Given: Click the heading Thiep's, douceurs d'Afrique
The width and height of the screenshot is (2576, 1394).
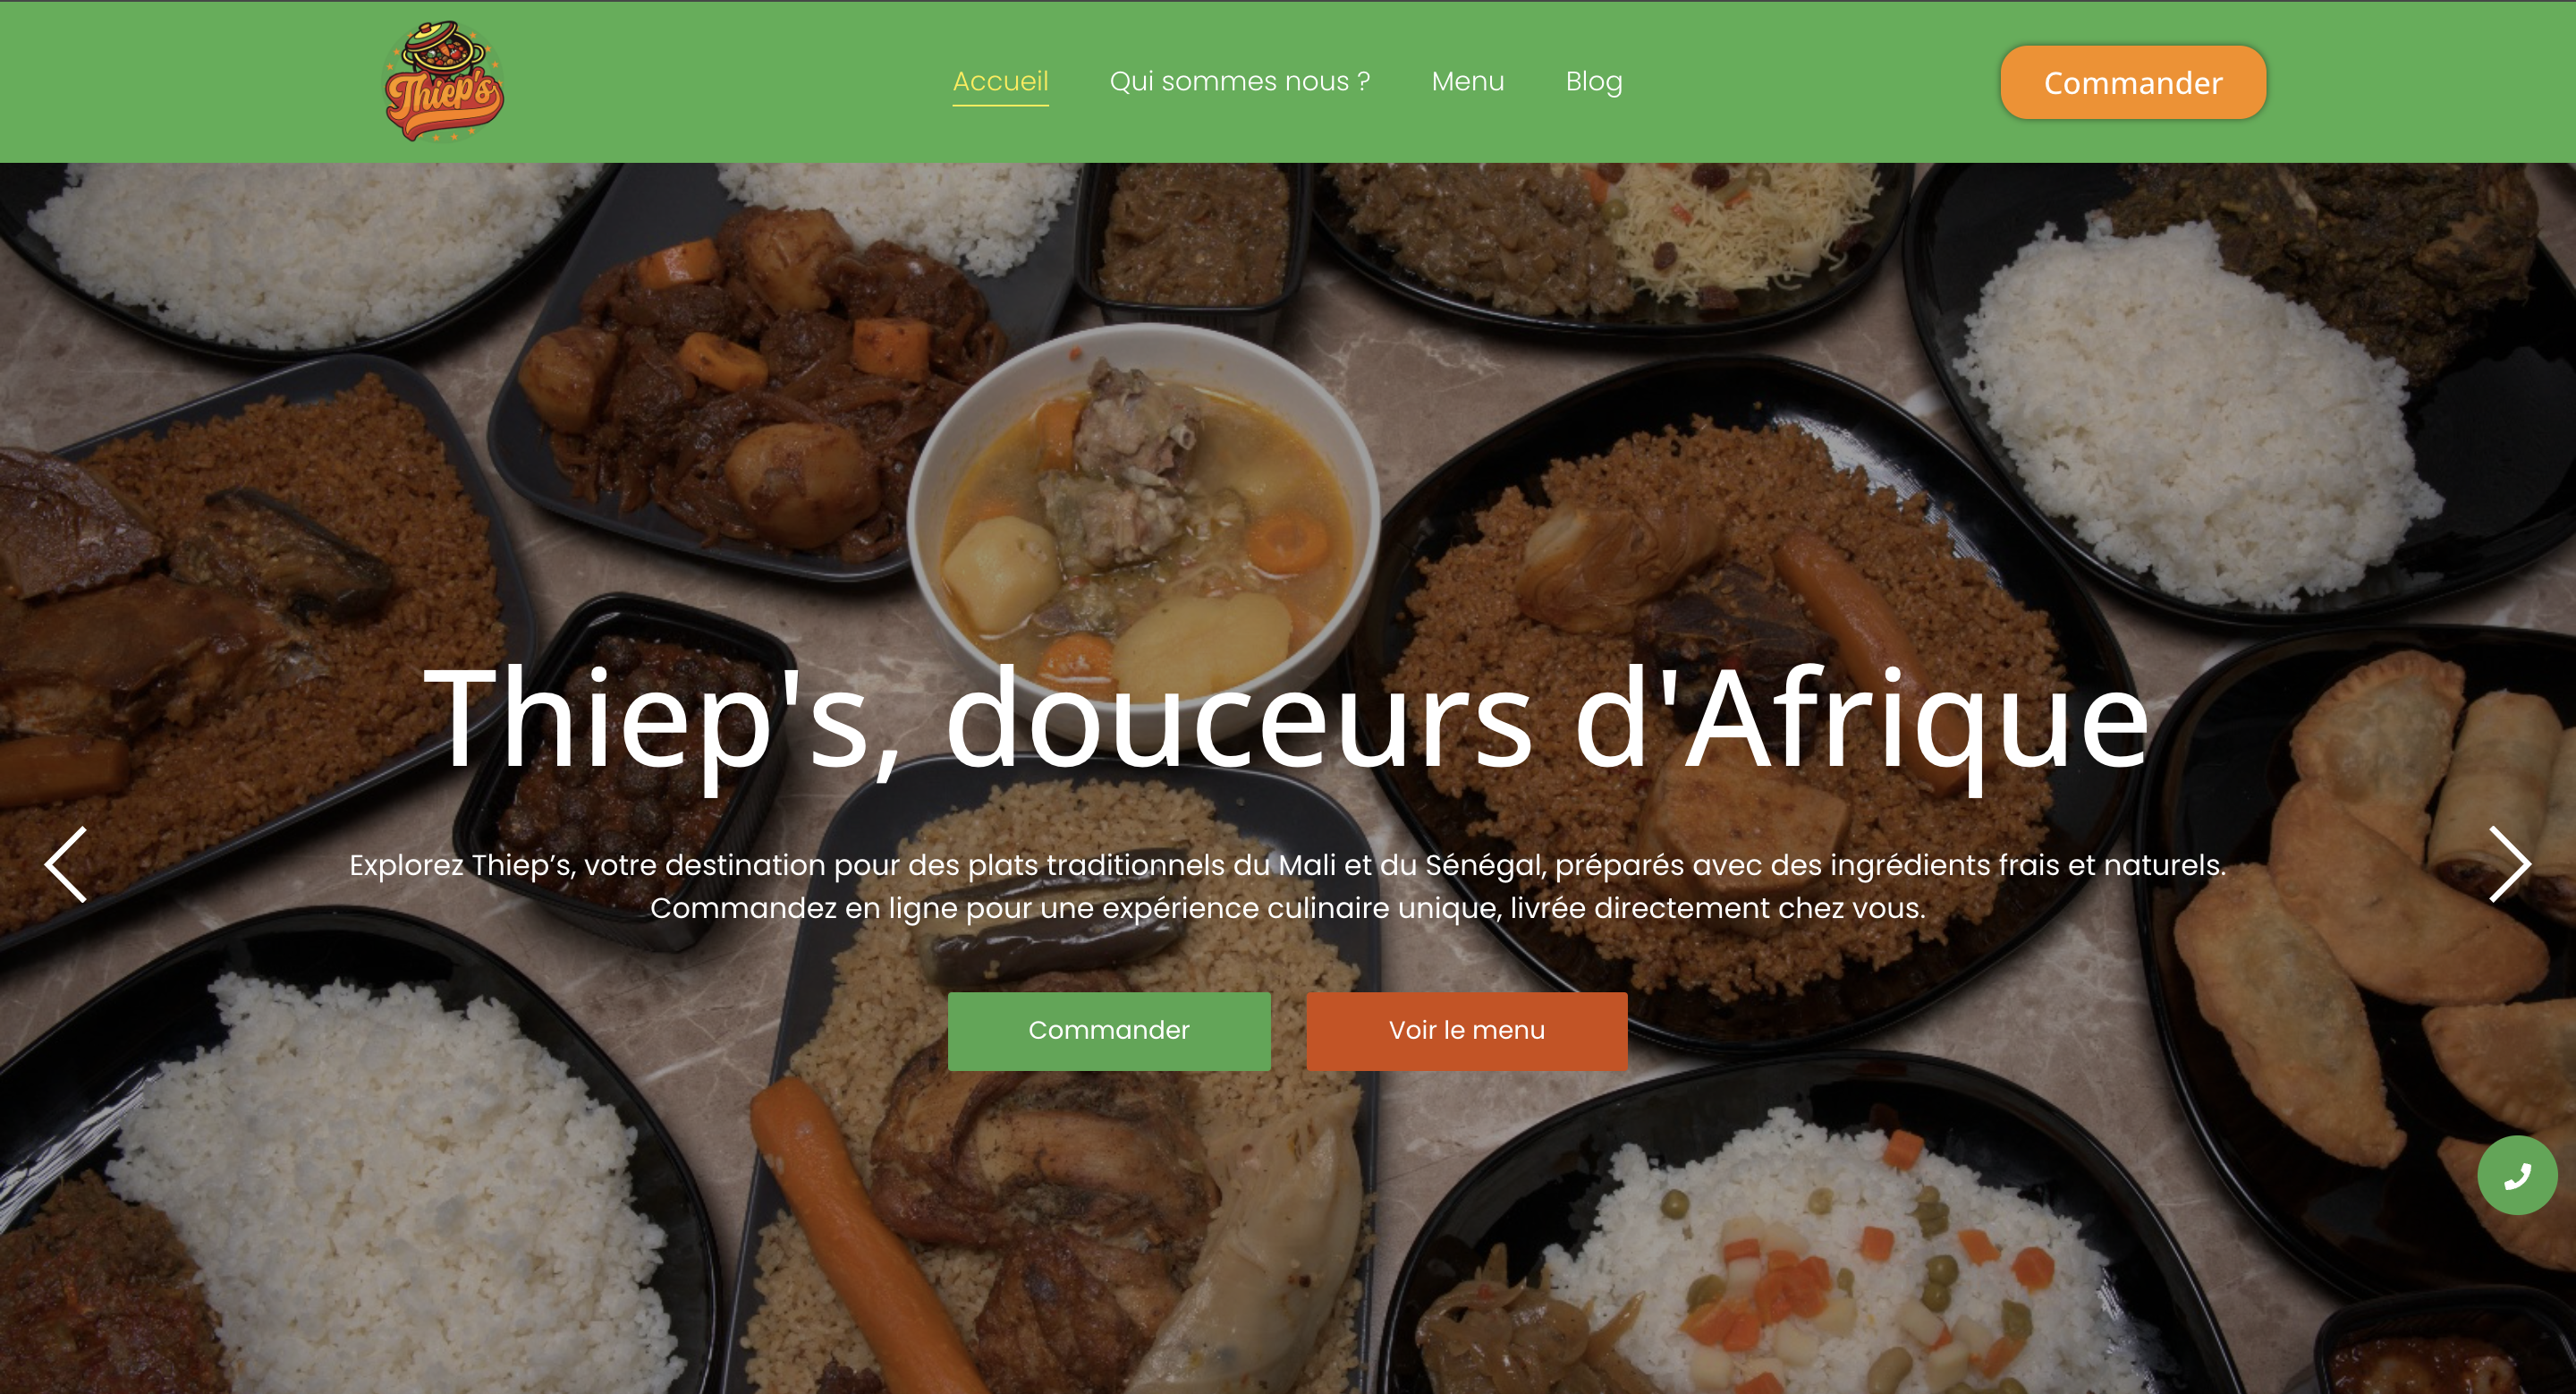Looking at the screenshot, I should coord(1287,720).
